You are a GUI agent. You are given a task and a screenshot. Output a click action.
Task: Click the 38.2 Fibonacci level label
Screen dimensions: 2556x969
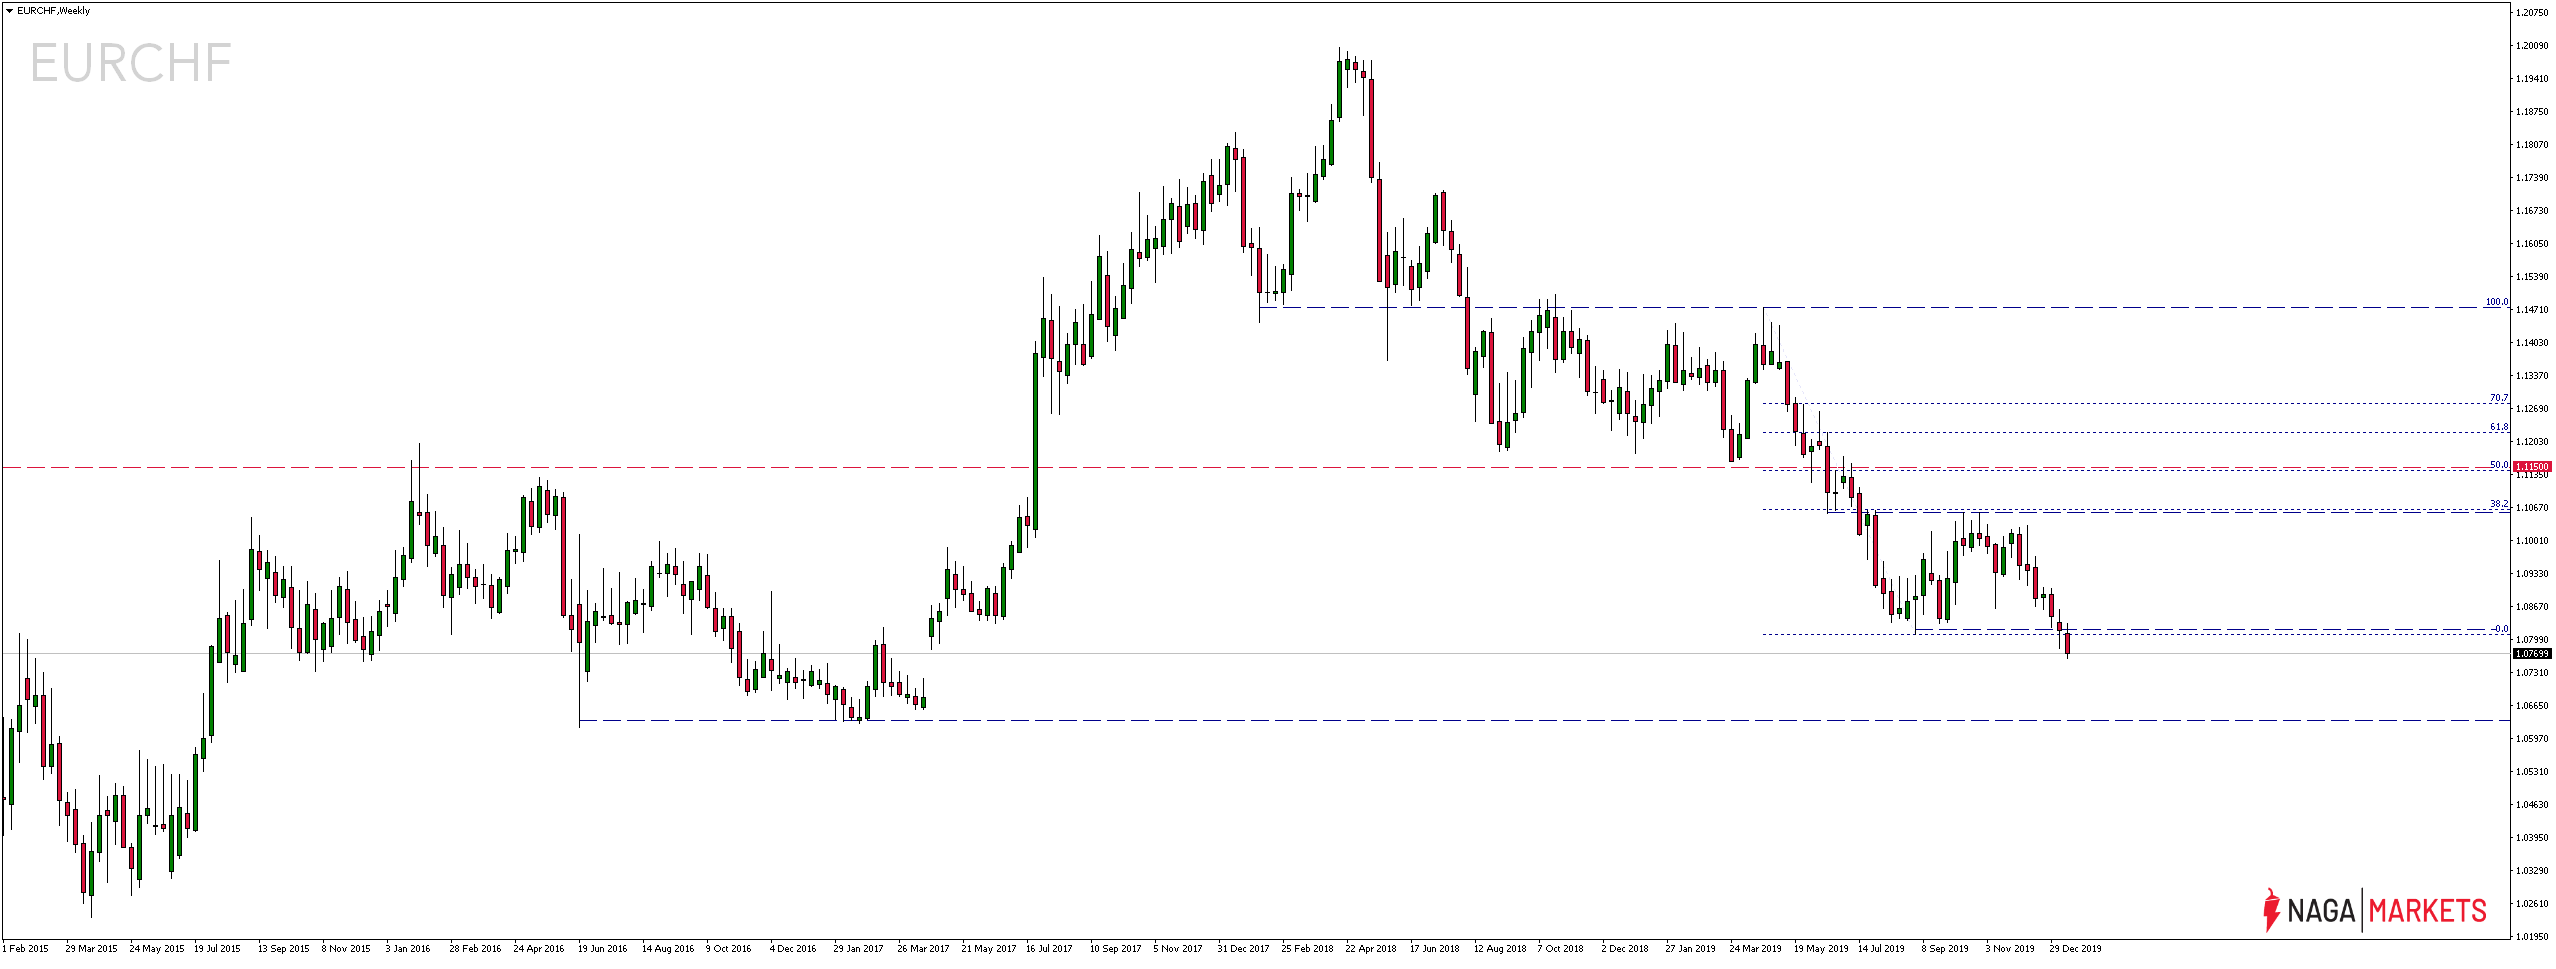tap(2498, 504)
